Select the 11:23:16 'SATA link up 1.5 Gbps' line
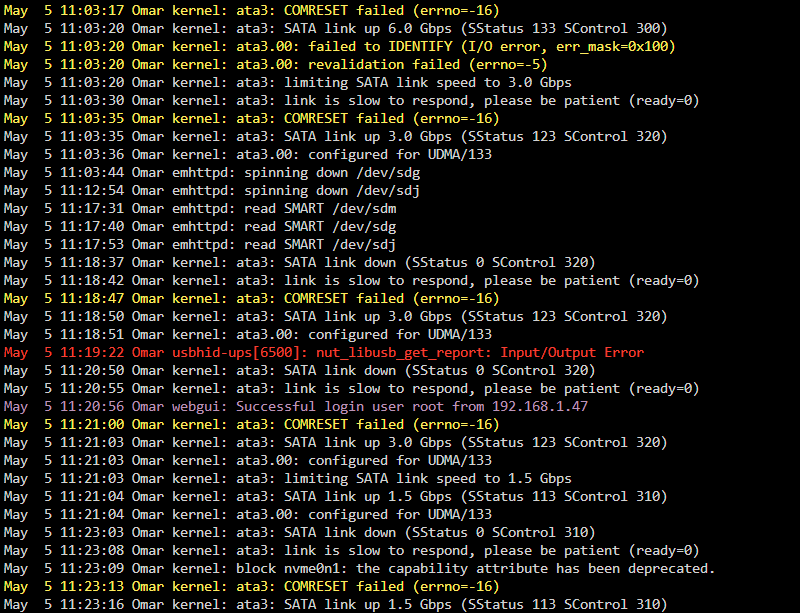The image size is (800, 613). pos(335,605)
